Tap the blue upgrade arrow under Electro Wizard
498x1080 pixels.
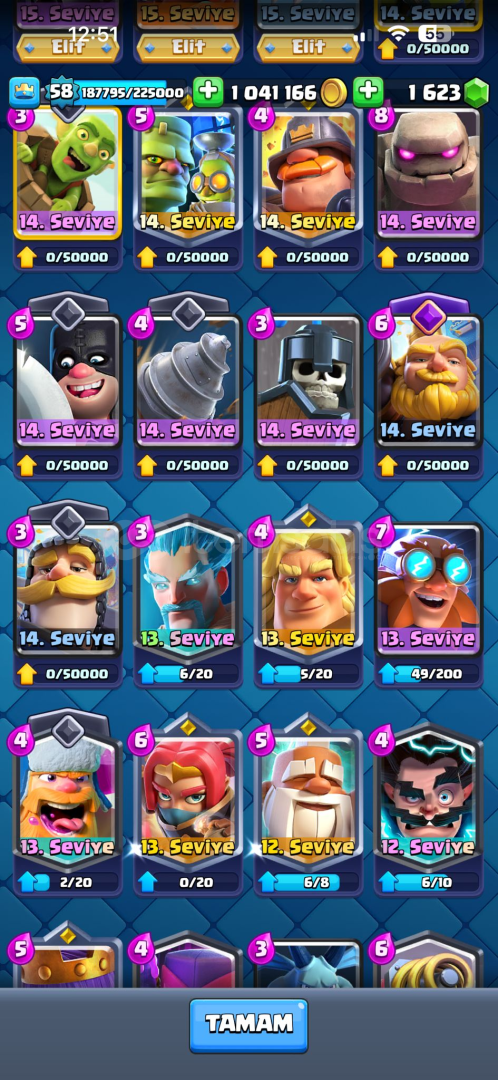(388, 882)
